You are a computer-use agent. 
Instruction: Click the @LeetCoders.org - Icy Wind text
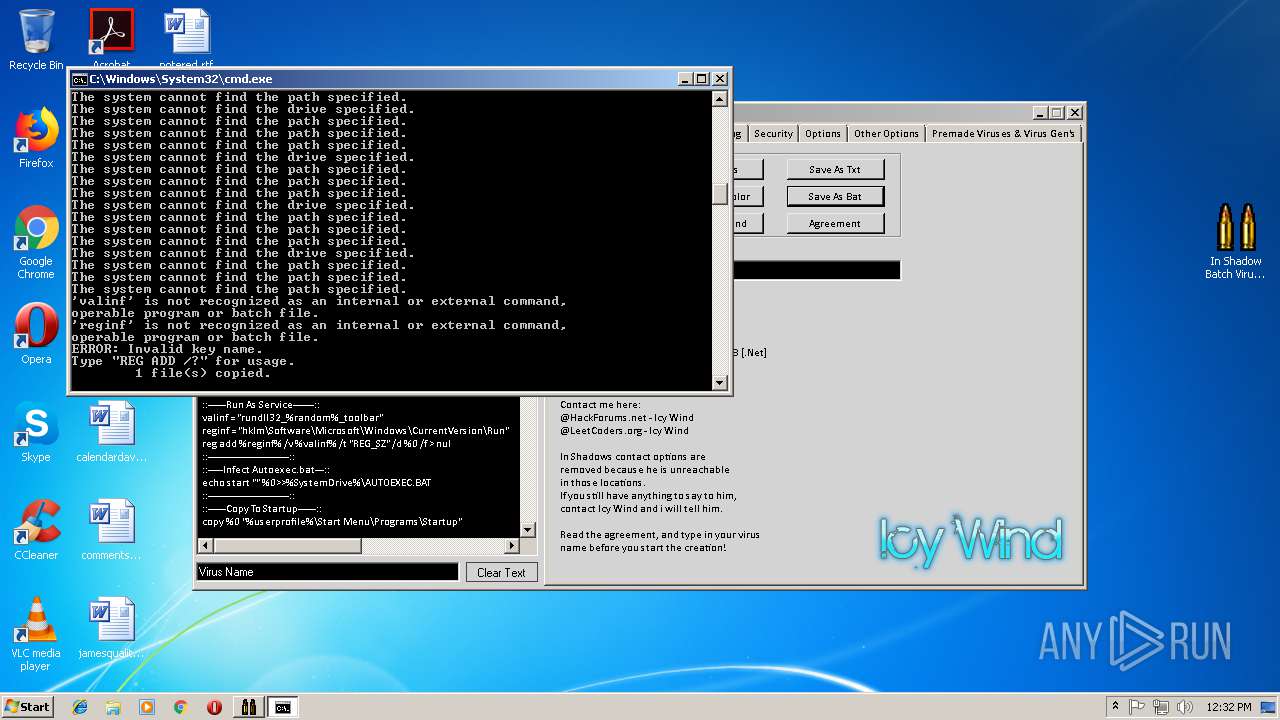point(624,430)
